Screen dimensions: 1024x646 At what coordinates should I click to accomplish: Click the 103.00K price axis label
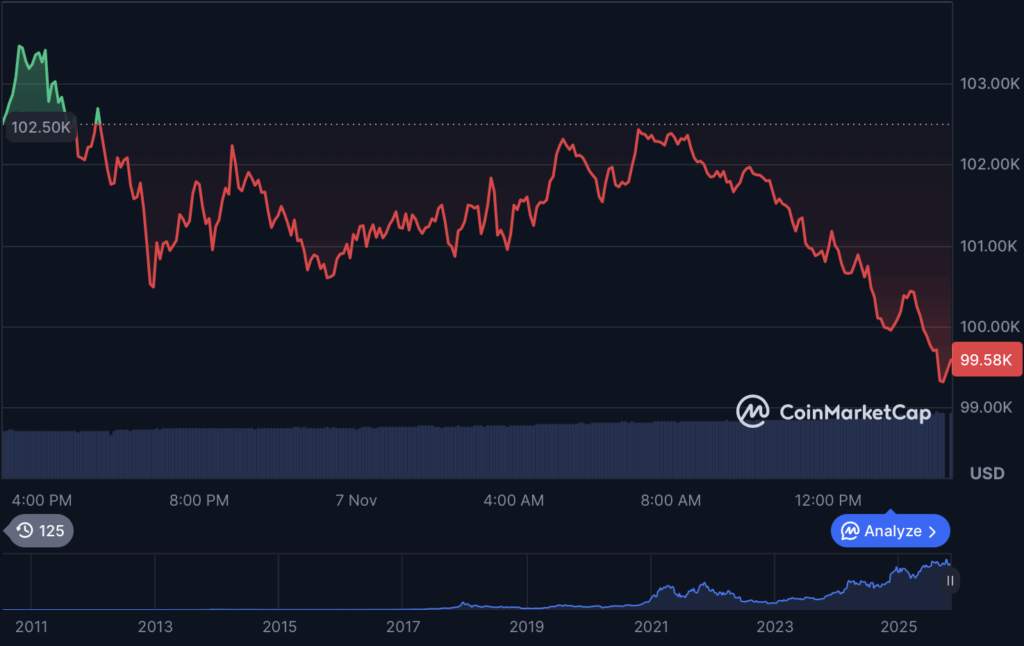(x=988, y=83)
